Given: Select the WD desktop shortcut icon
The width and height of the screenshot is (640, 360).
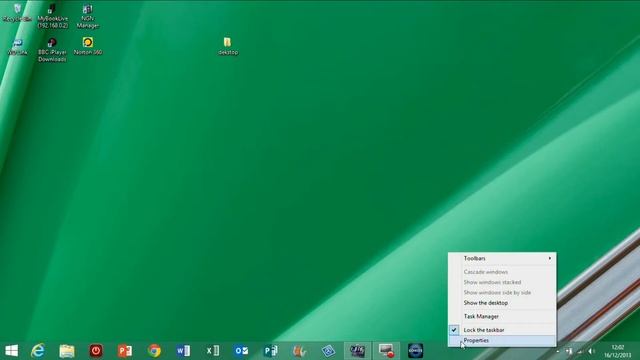Looking at the screenshot, I should tap(17, 47).
